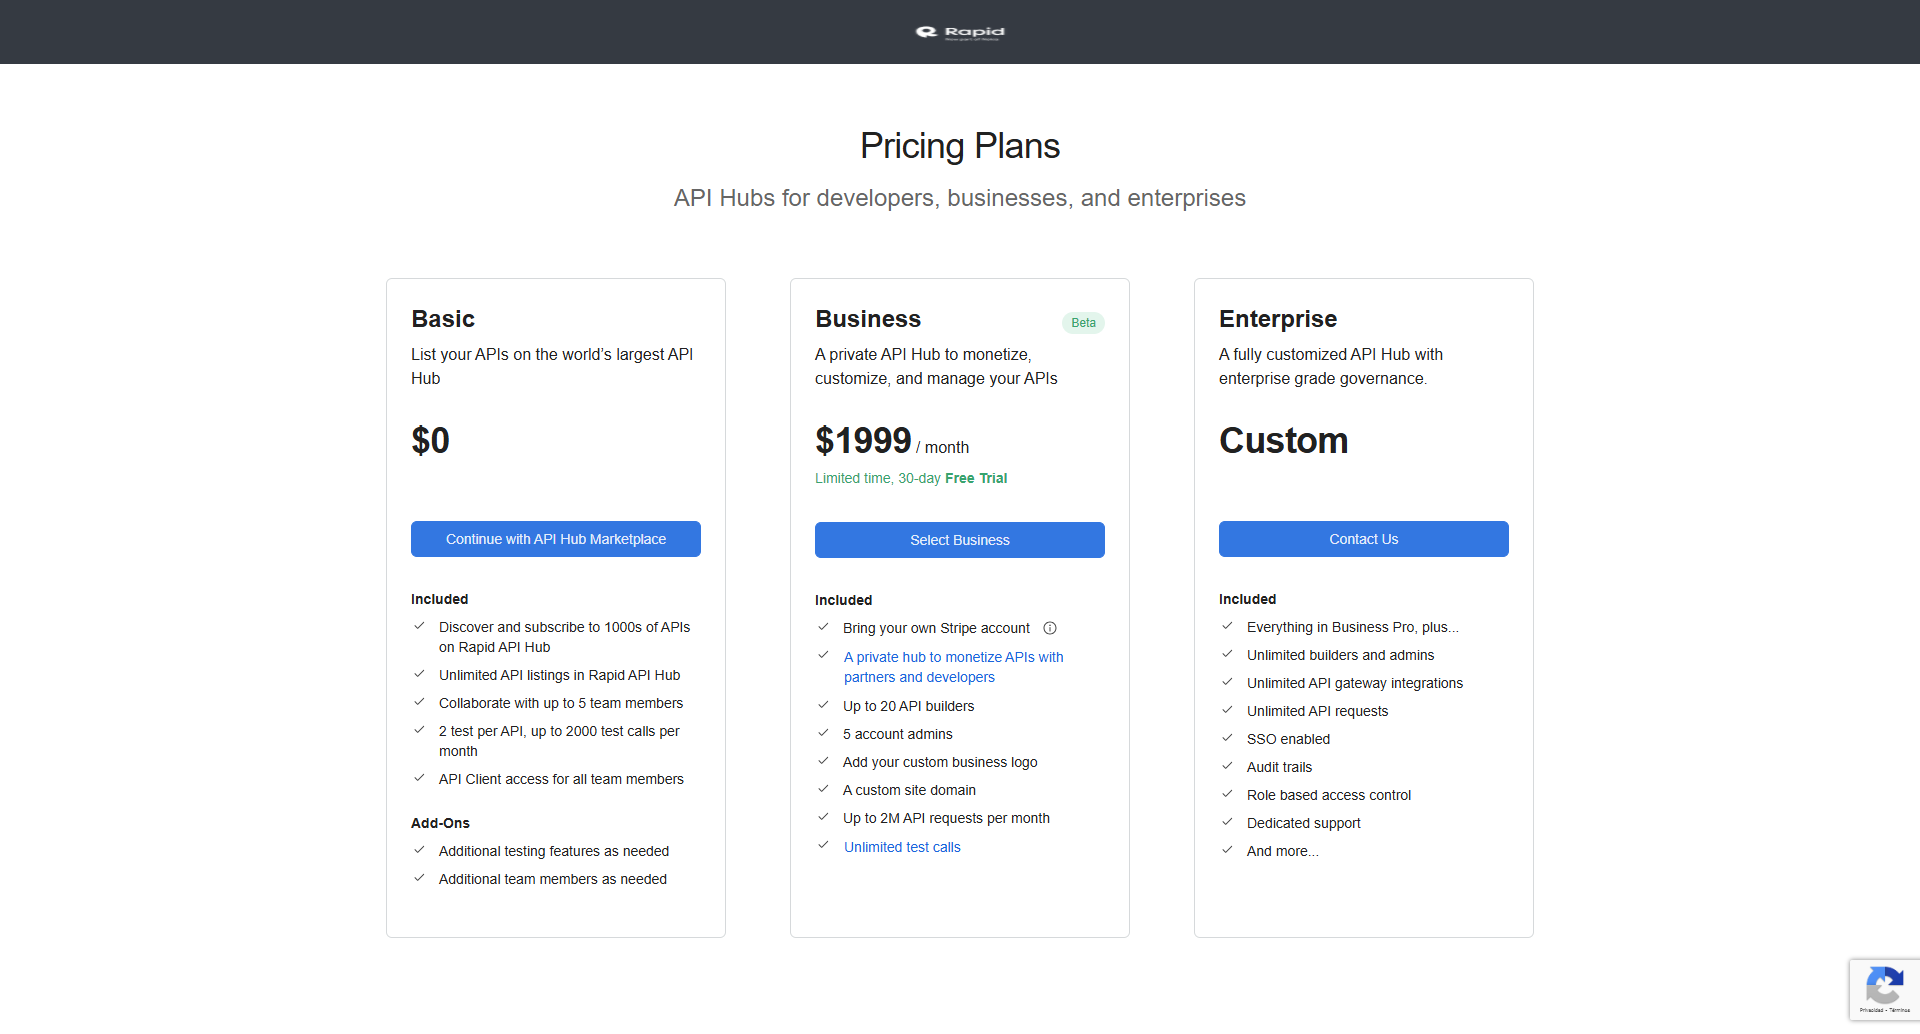Click checkmark next to Audit trails
Viewport: 1920px width, 1034px height.
(1227, 766)
